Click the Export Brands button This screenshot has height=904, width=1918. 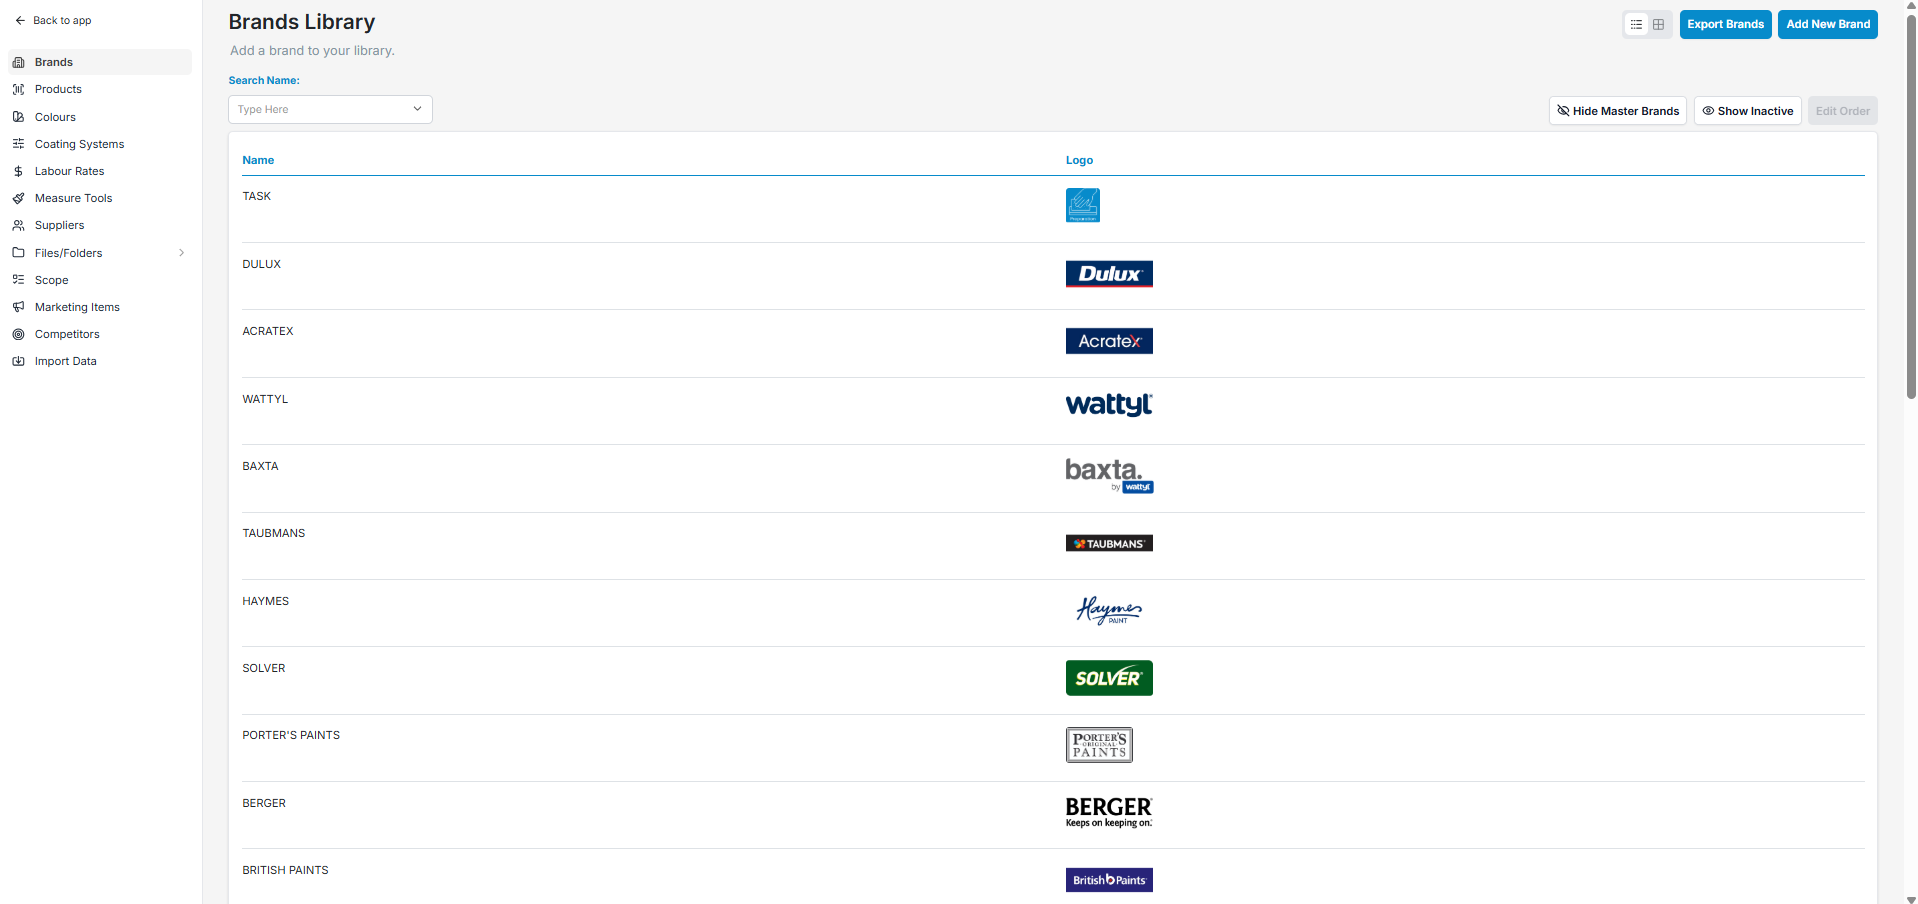click(1725, 25)
